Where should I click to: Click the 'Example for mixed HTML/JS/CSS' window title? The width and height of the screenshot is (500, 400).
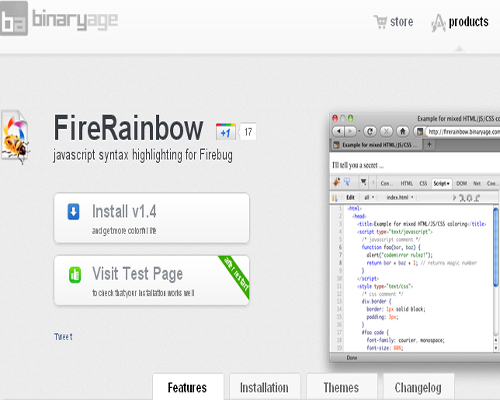459,119
